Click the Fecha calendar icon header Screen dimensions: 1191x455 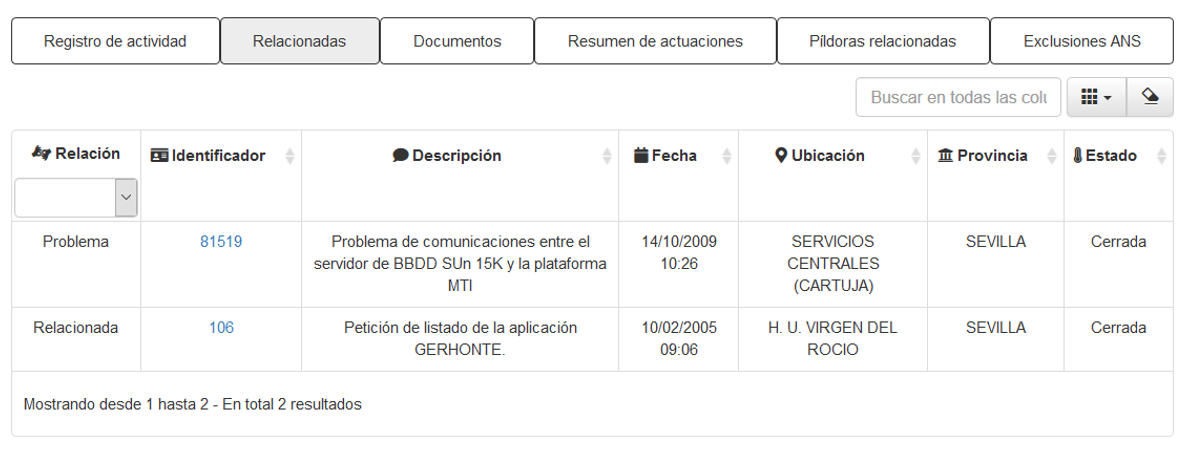pos(641,156)
